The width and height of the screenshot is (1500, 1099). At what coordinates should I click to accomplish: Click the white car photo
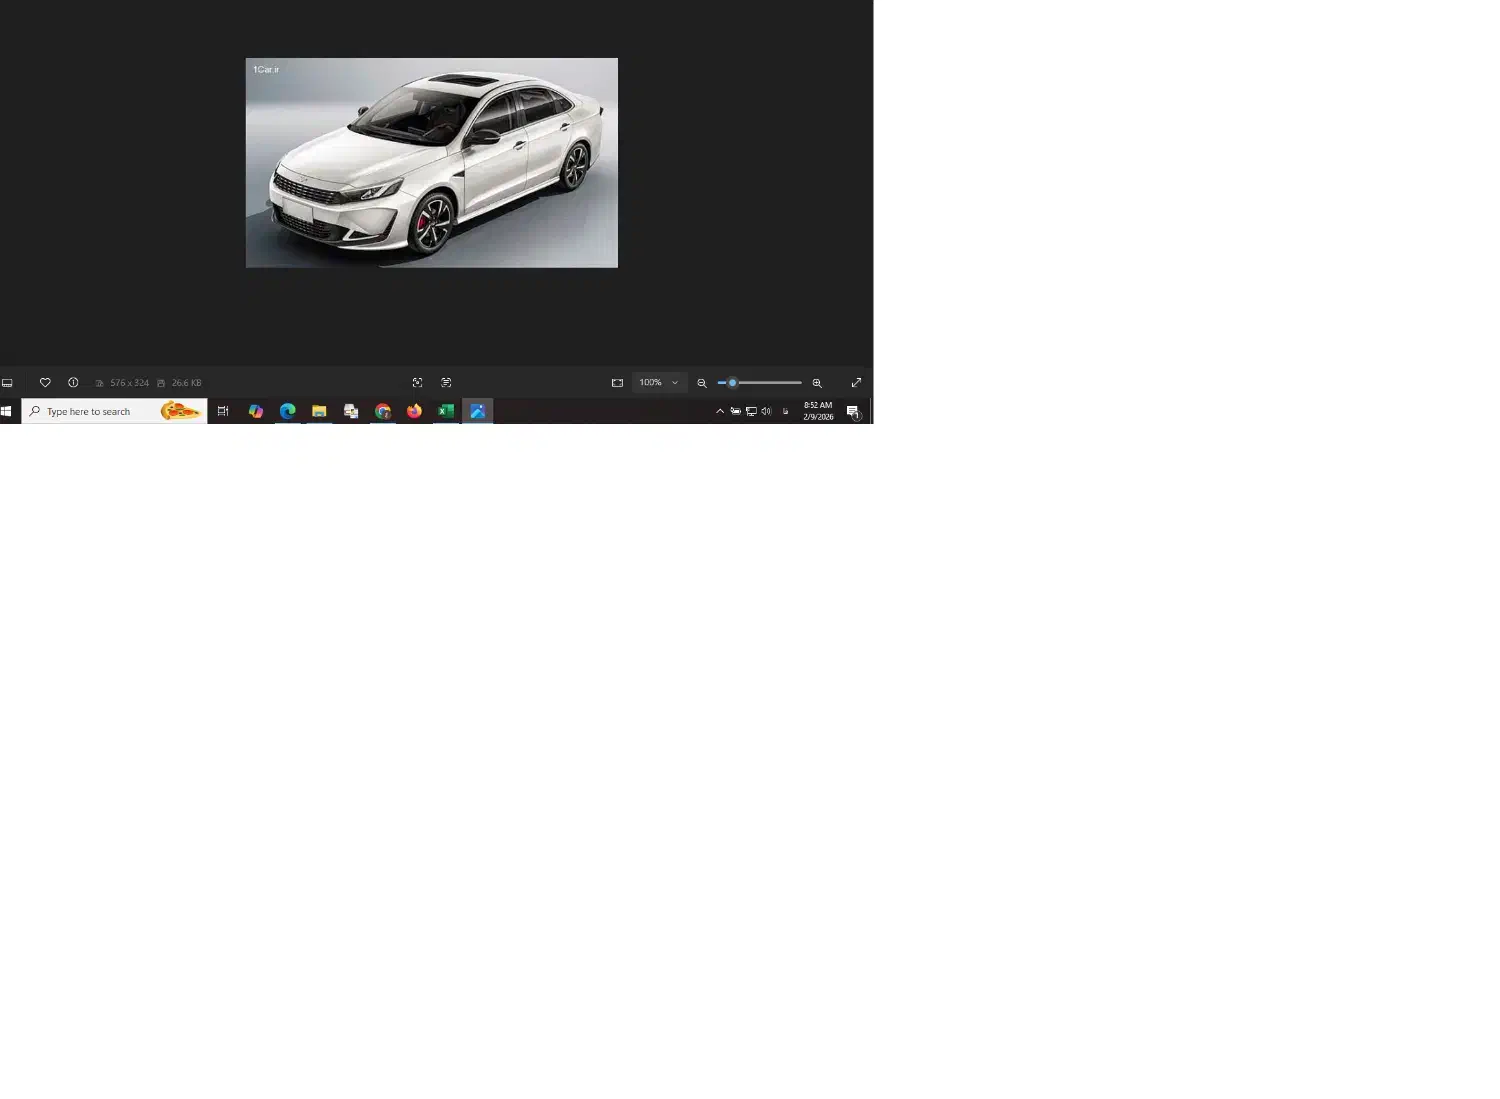point(431,163)
